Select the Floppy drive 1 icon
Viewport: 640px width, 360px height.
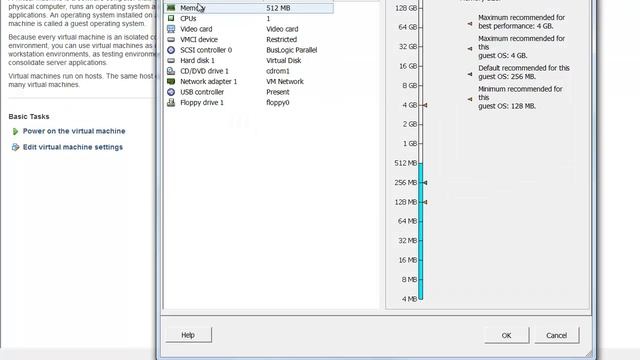click(x=171, y=102)
